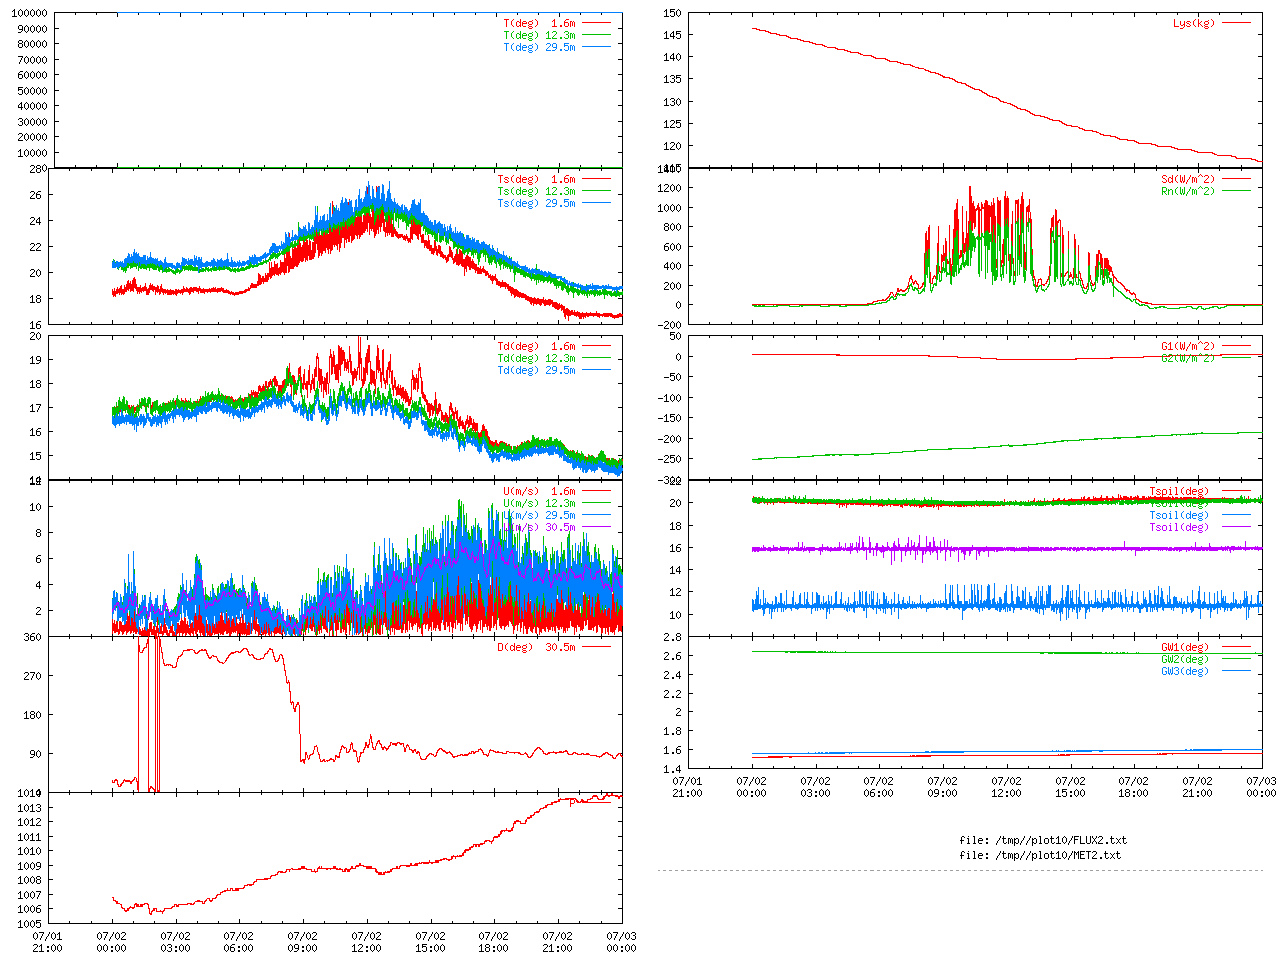Click the G1(W/m^2) legend label
The height and width of the screenshot is (960, 1280).
(1187, 347)
